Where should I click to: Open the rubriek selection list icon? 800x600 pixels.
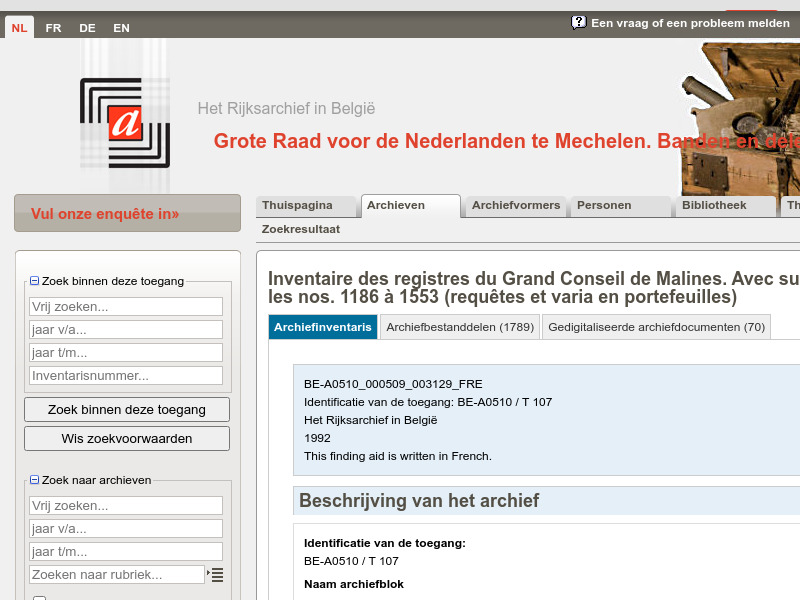[216, 574]
